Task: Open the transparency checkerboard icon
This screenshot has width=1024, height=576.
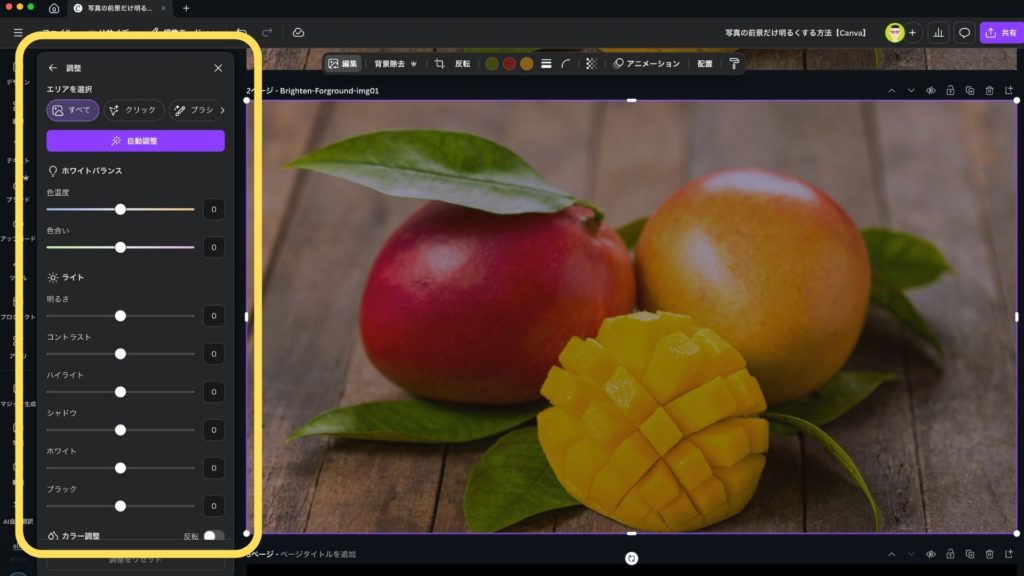Action: point(591,63)
